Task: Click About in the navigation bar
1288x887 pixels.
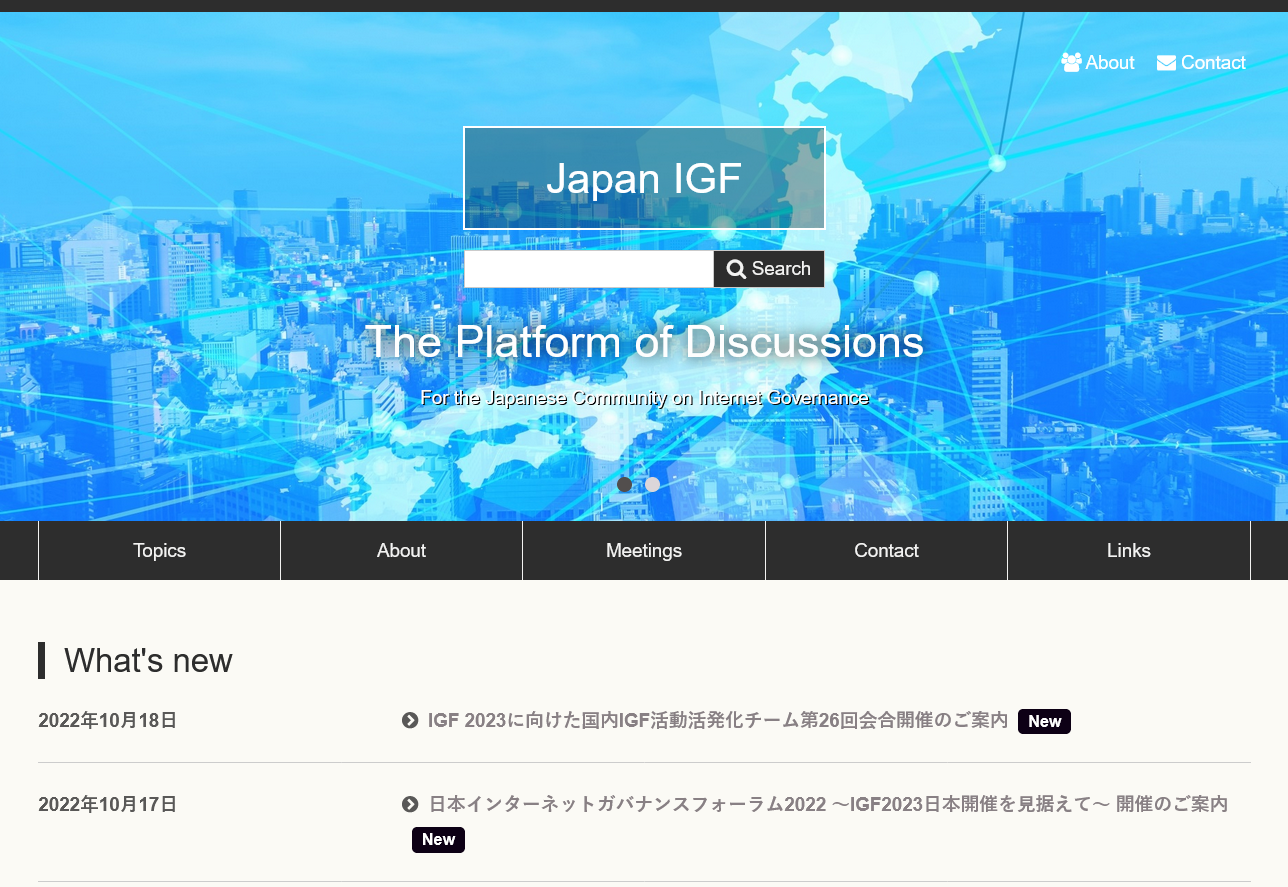Action: pos(401,550)
